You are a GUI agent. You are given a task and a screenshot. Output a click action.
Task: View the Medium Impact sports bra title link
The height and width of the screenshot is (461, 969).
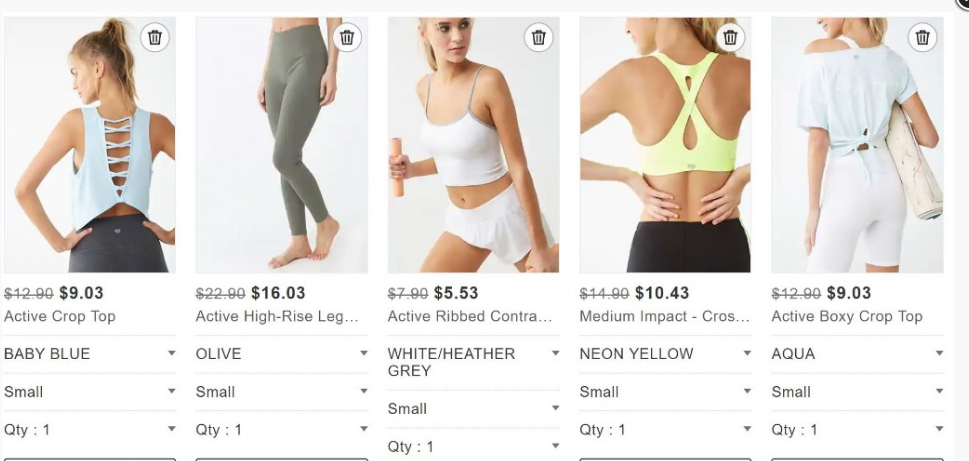pos(664,316)
